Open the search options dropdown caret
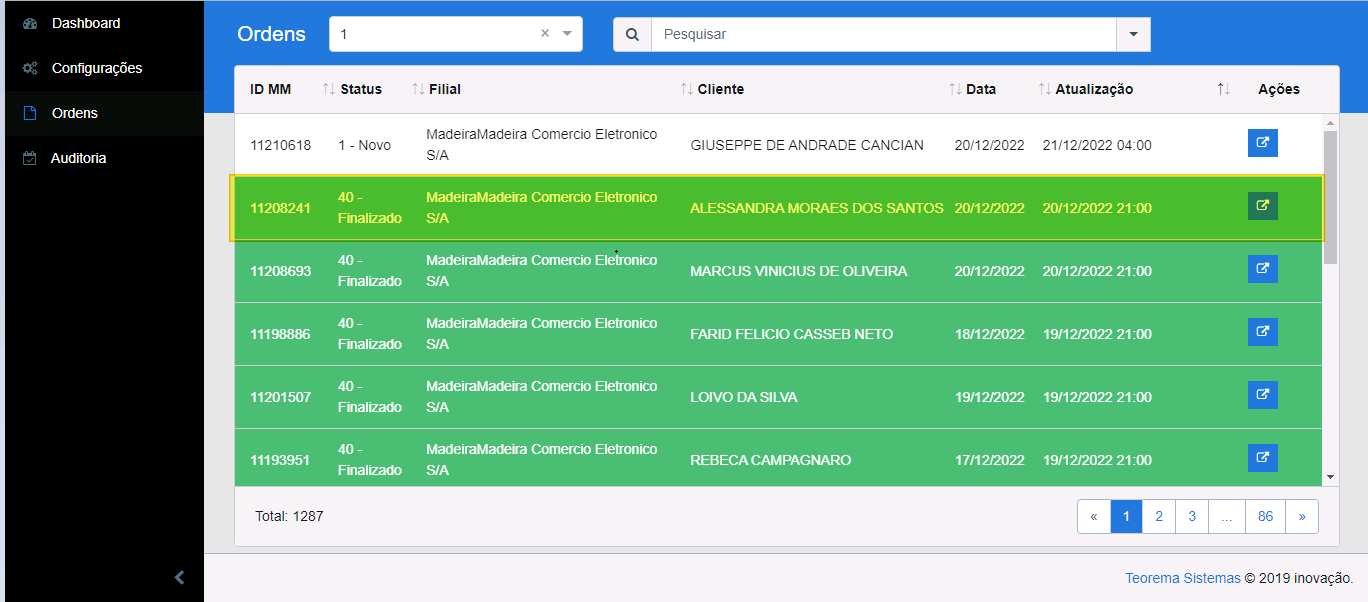 click(x=1133, y=34)
